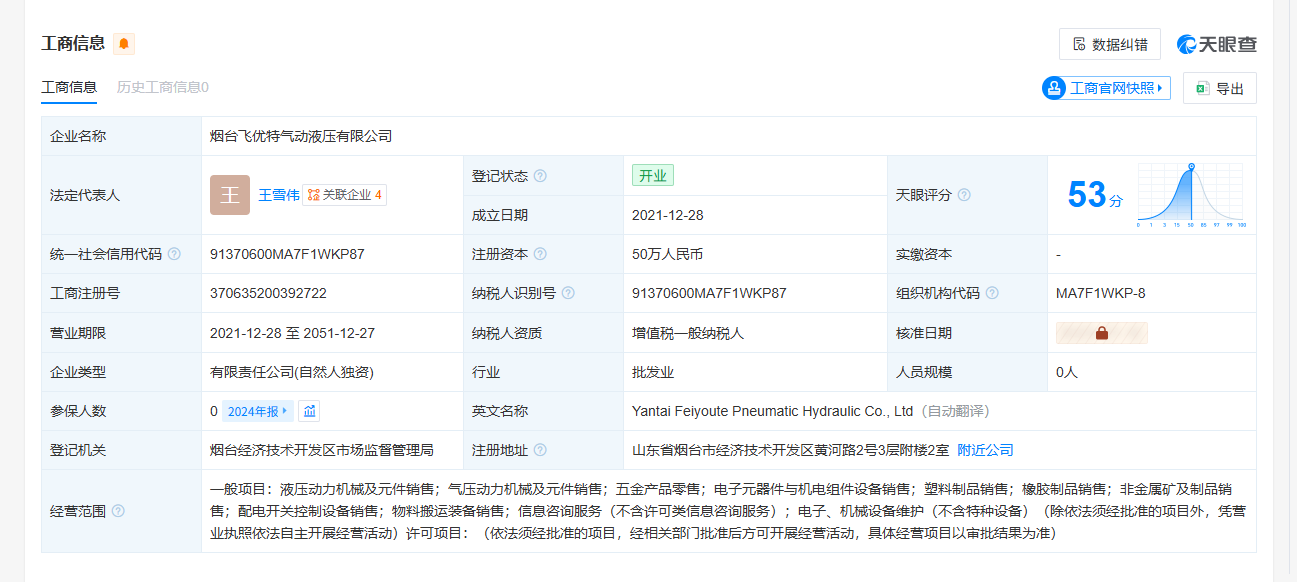The height and width of the screenshot is (582, 1297).
Task: Click the help icon beside 天眼评分
Action: [x=964, y=195]
